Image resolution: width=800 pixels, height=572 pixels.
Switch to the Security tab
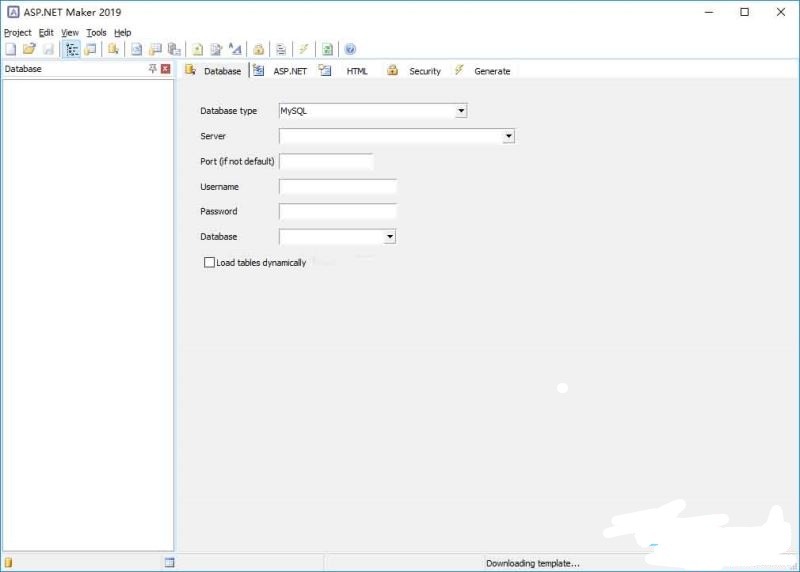tap(414, 70)
